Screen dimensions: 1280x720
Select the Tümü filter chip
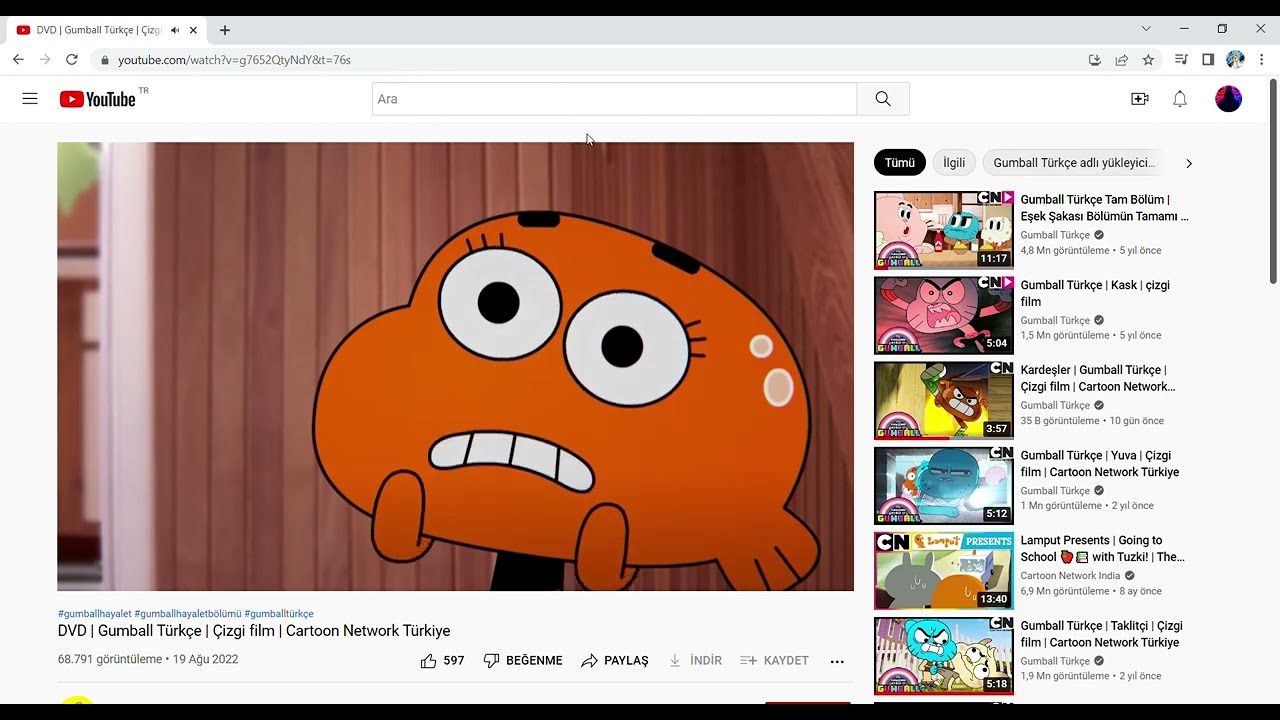coord(900,163)
